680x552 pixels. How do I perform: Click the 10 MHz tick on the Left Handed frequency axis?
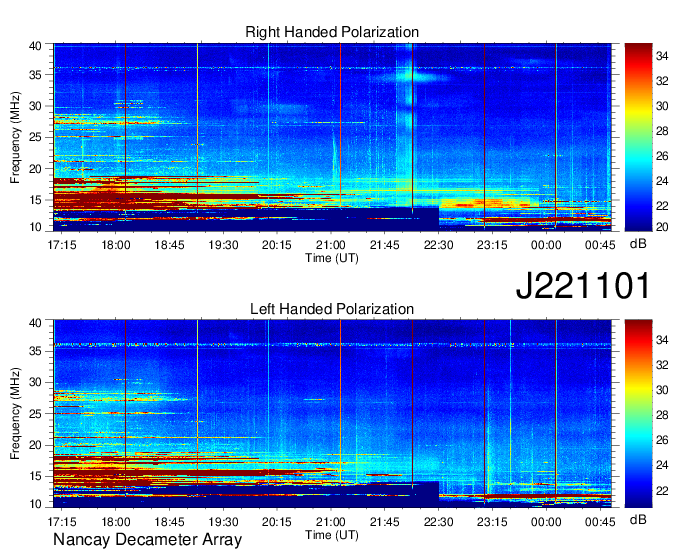(x=36, y=504)
